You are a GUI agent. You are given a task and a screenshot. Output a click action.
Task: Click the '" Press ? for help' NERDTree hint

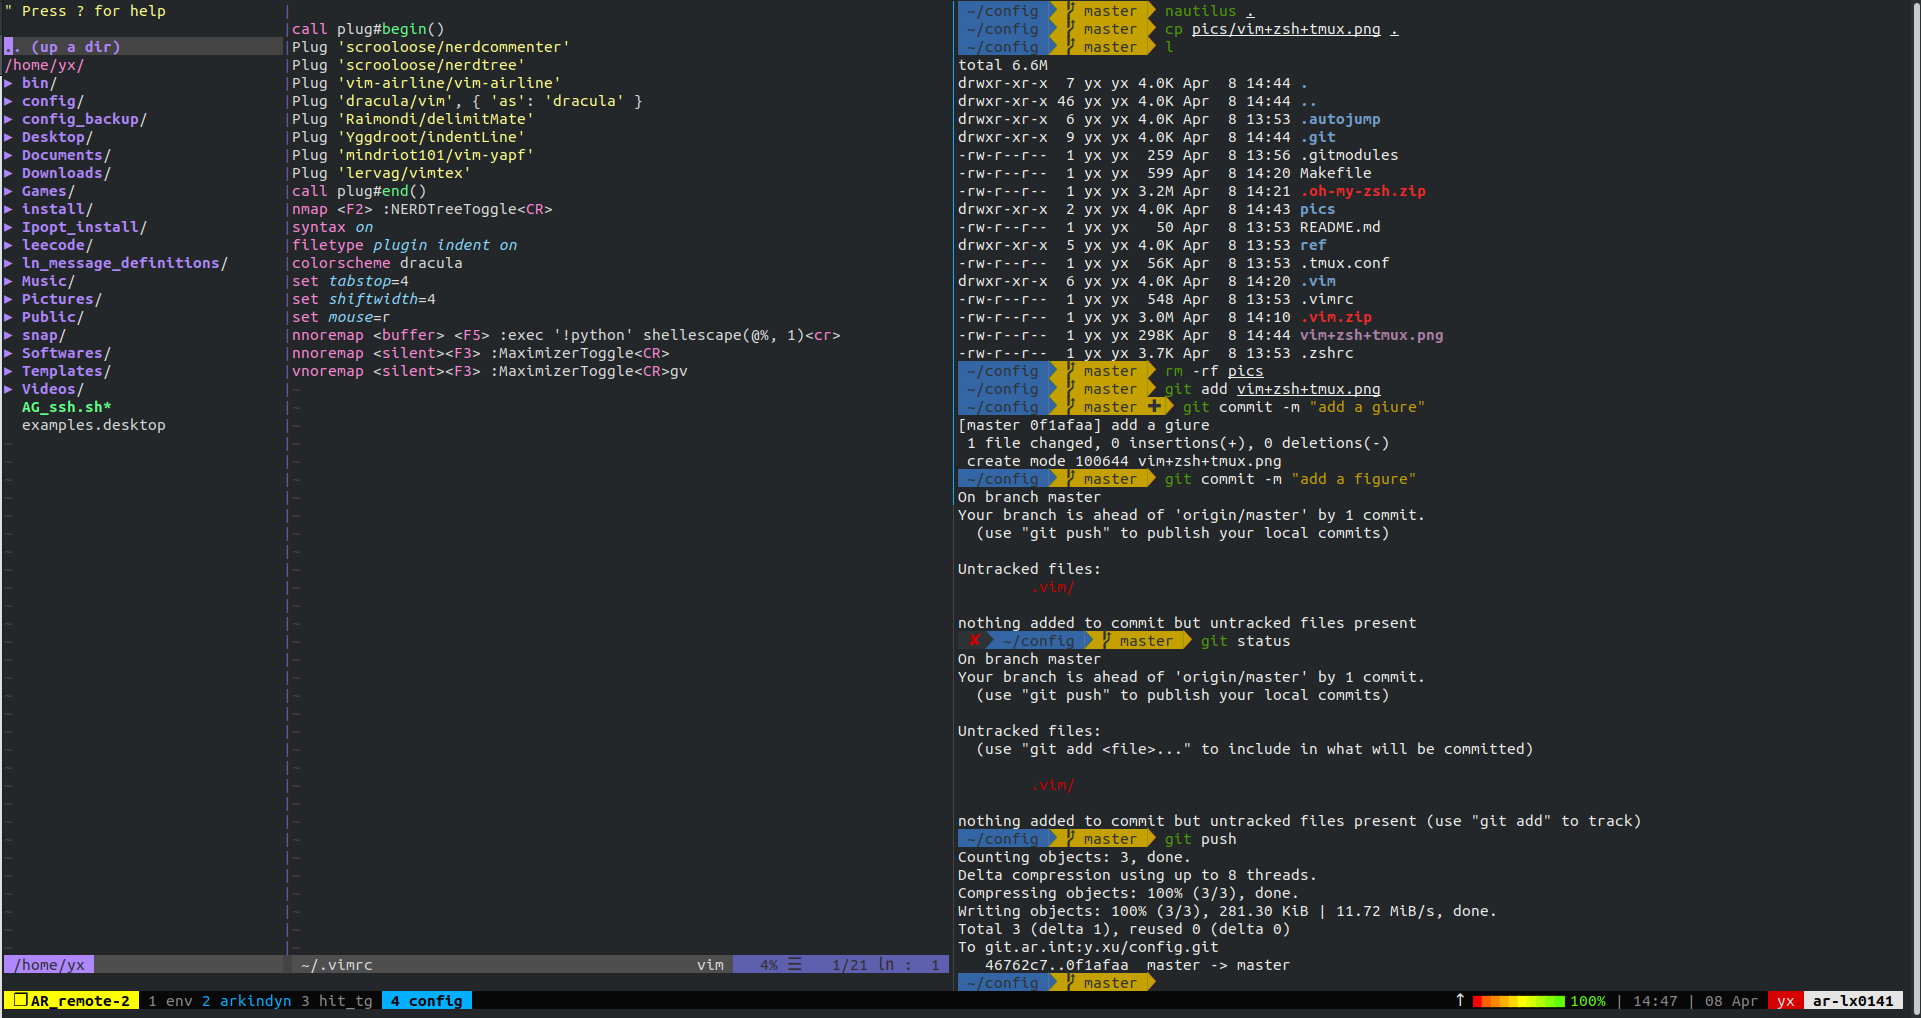[85, 11]
